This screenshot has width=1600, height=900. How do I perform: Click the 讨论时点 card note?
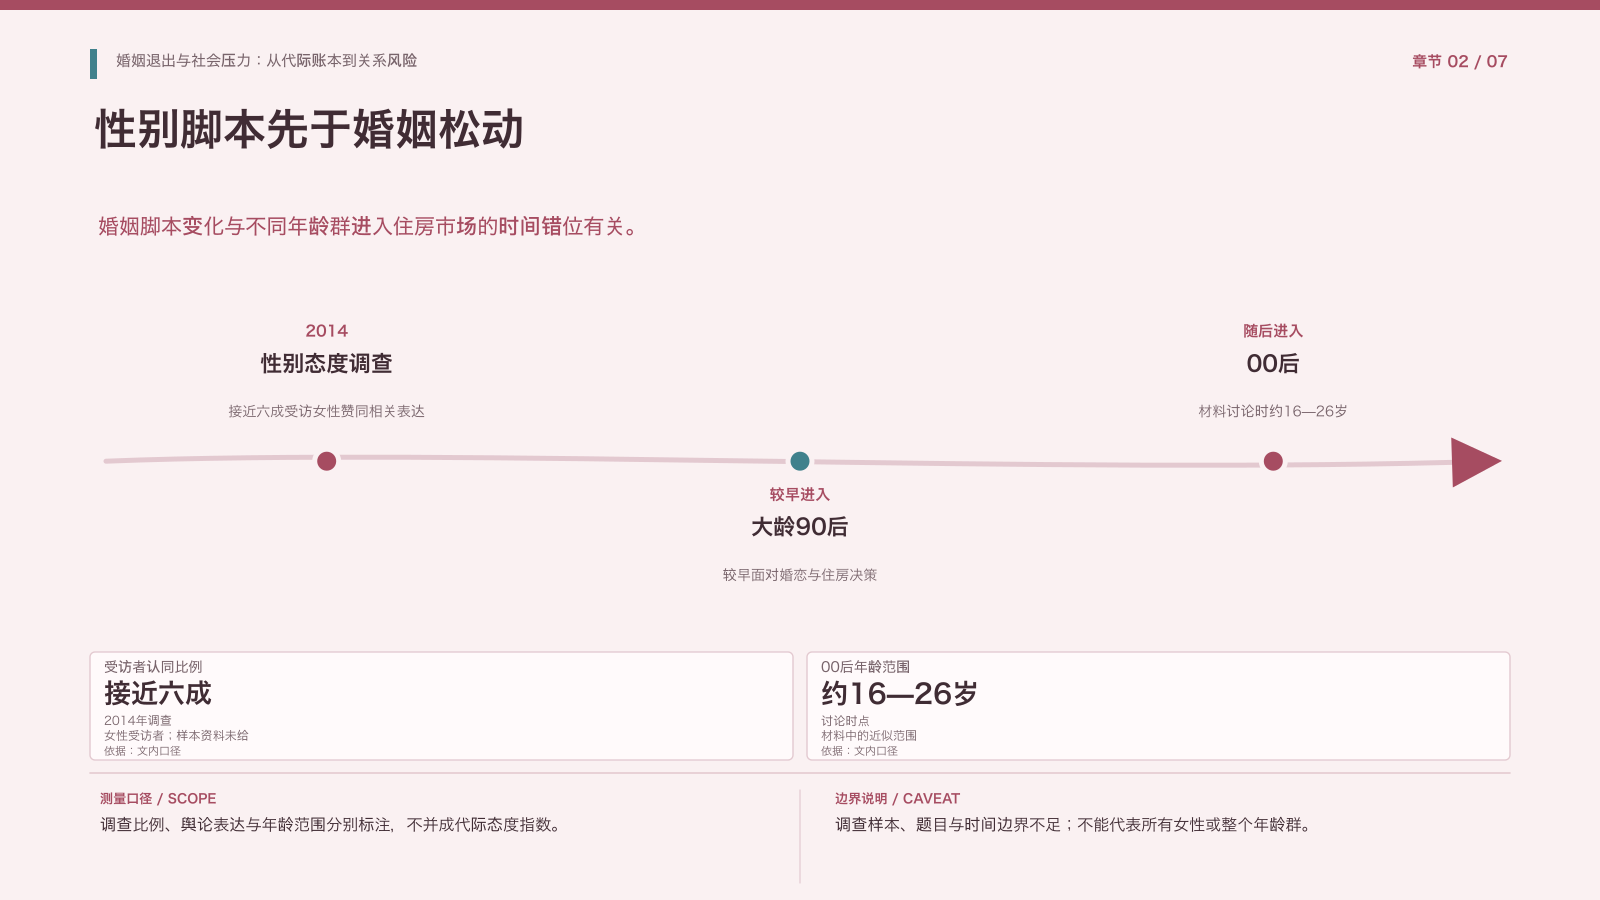[x=845, y=721]
